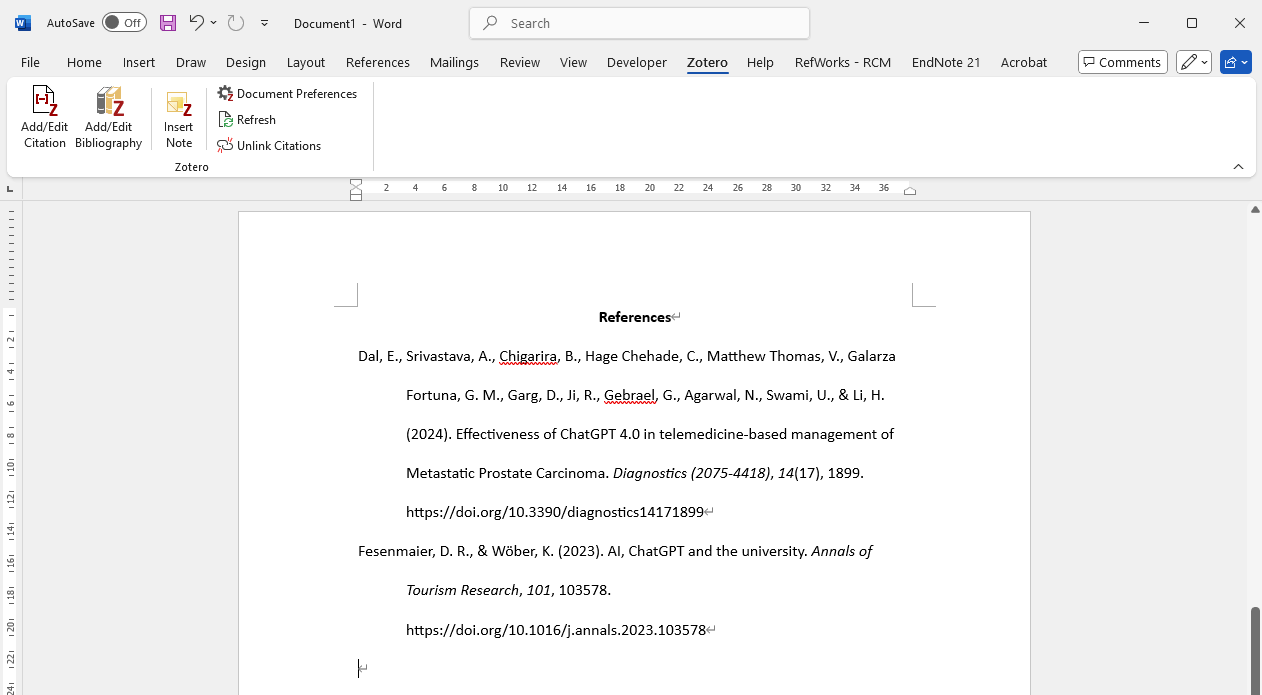Click the Share button
This screenshot has width=1262, height=695.
pos(1235,62)
